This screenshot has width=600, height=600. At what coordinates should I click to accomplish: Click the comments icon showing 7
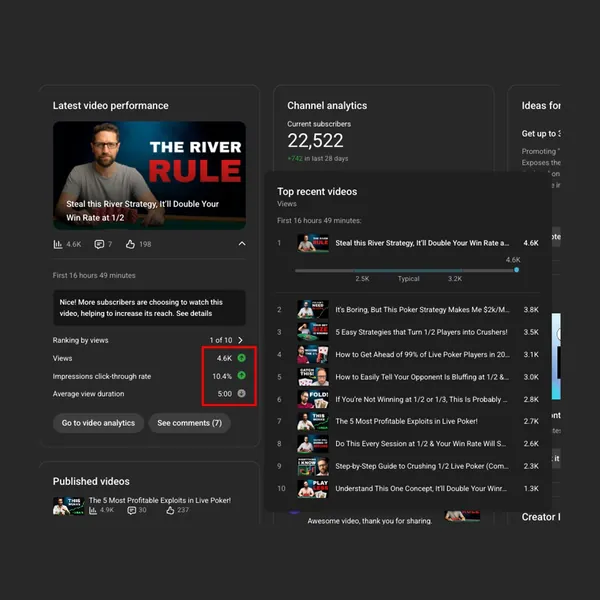[99, 244]
